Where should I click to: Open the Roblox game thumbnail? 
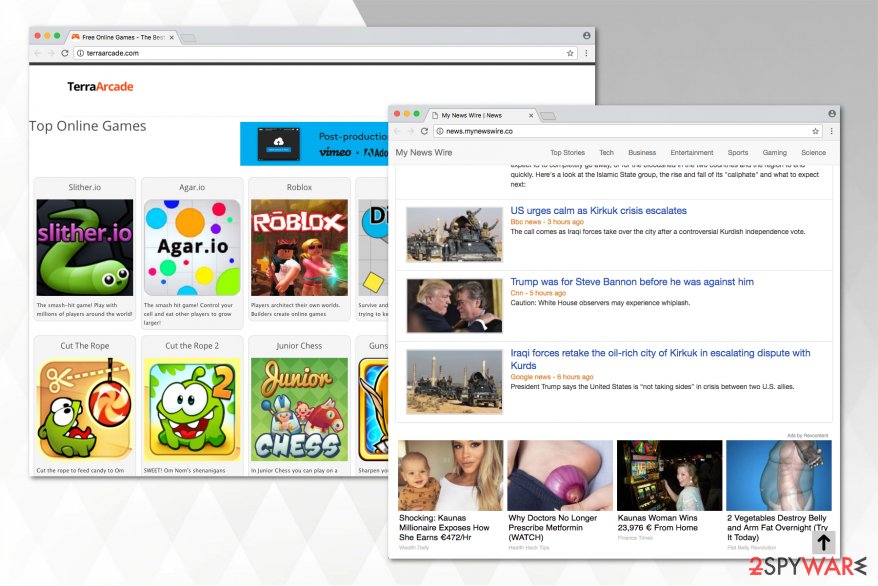tap(299, 247)
